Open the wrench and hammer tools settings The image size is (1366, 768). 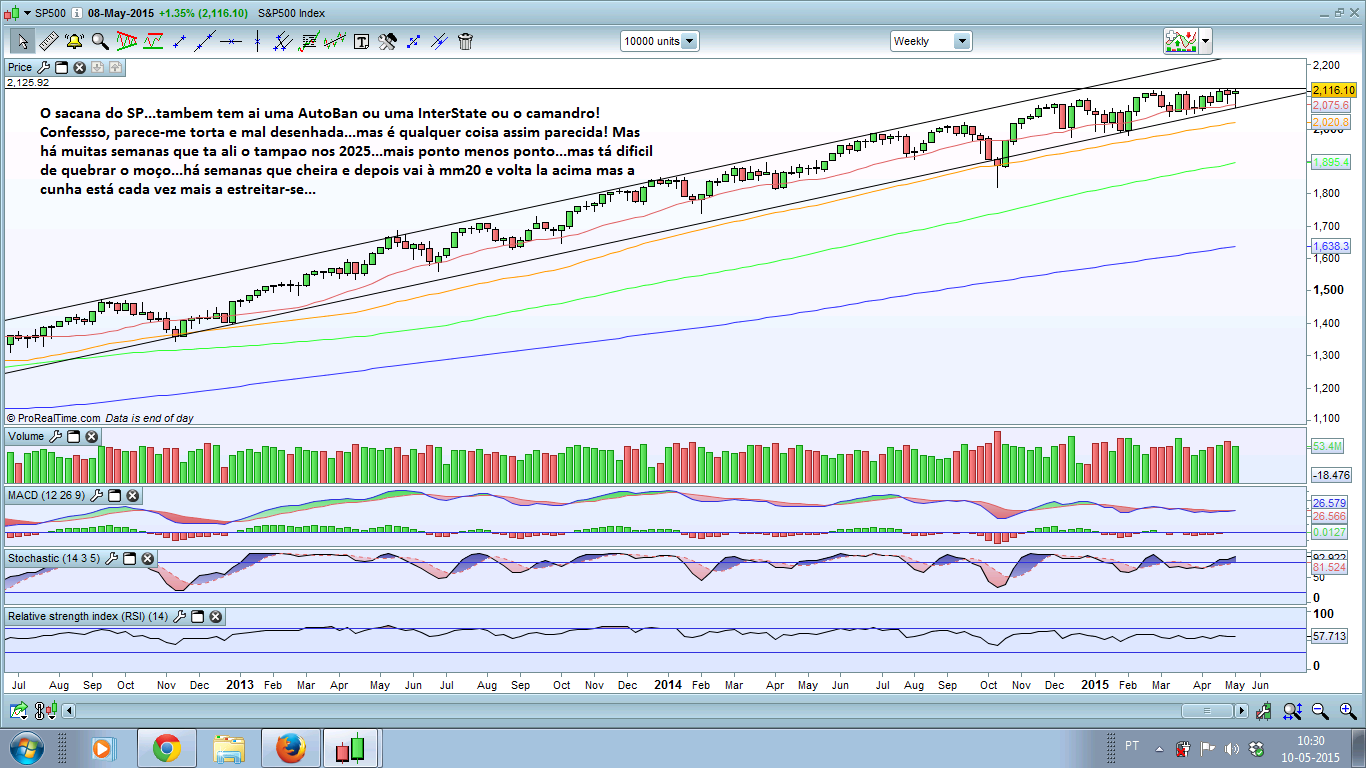[x=387, y=41]
